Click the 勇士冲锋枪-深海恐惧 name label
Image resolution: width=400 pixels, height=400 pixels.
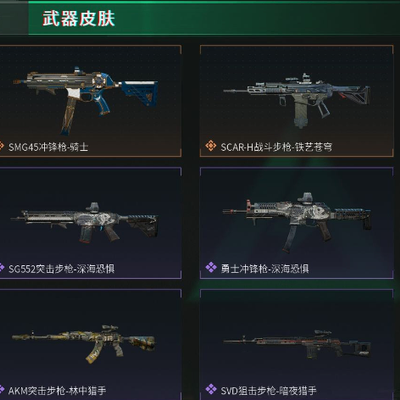point(265,268)
